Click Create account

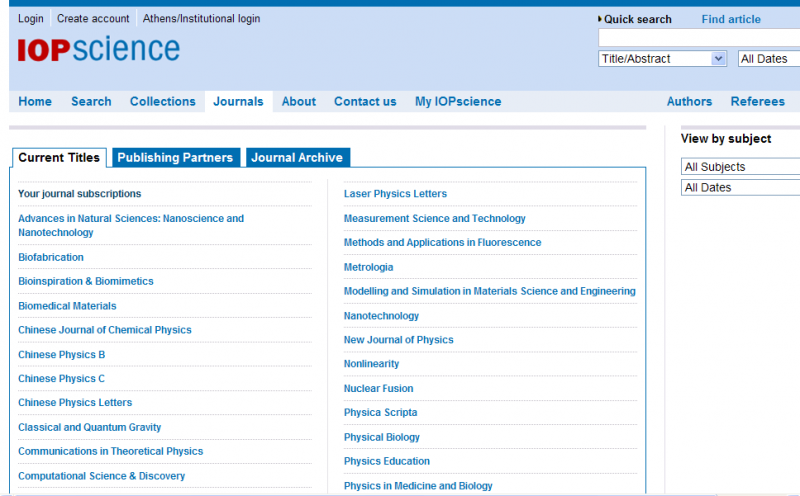(93, 18)
